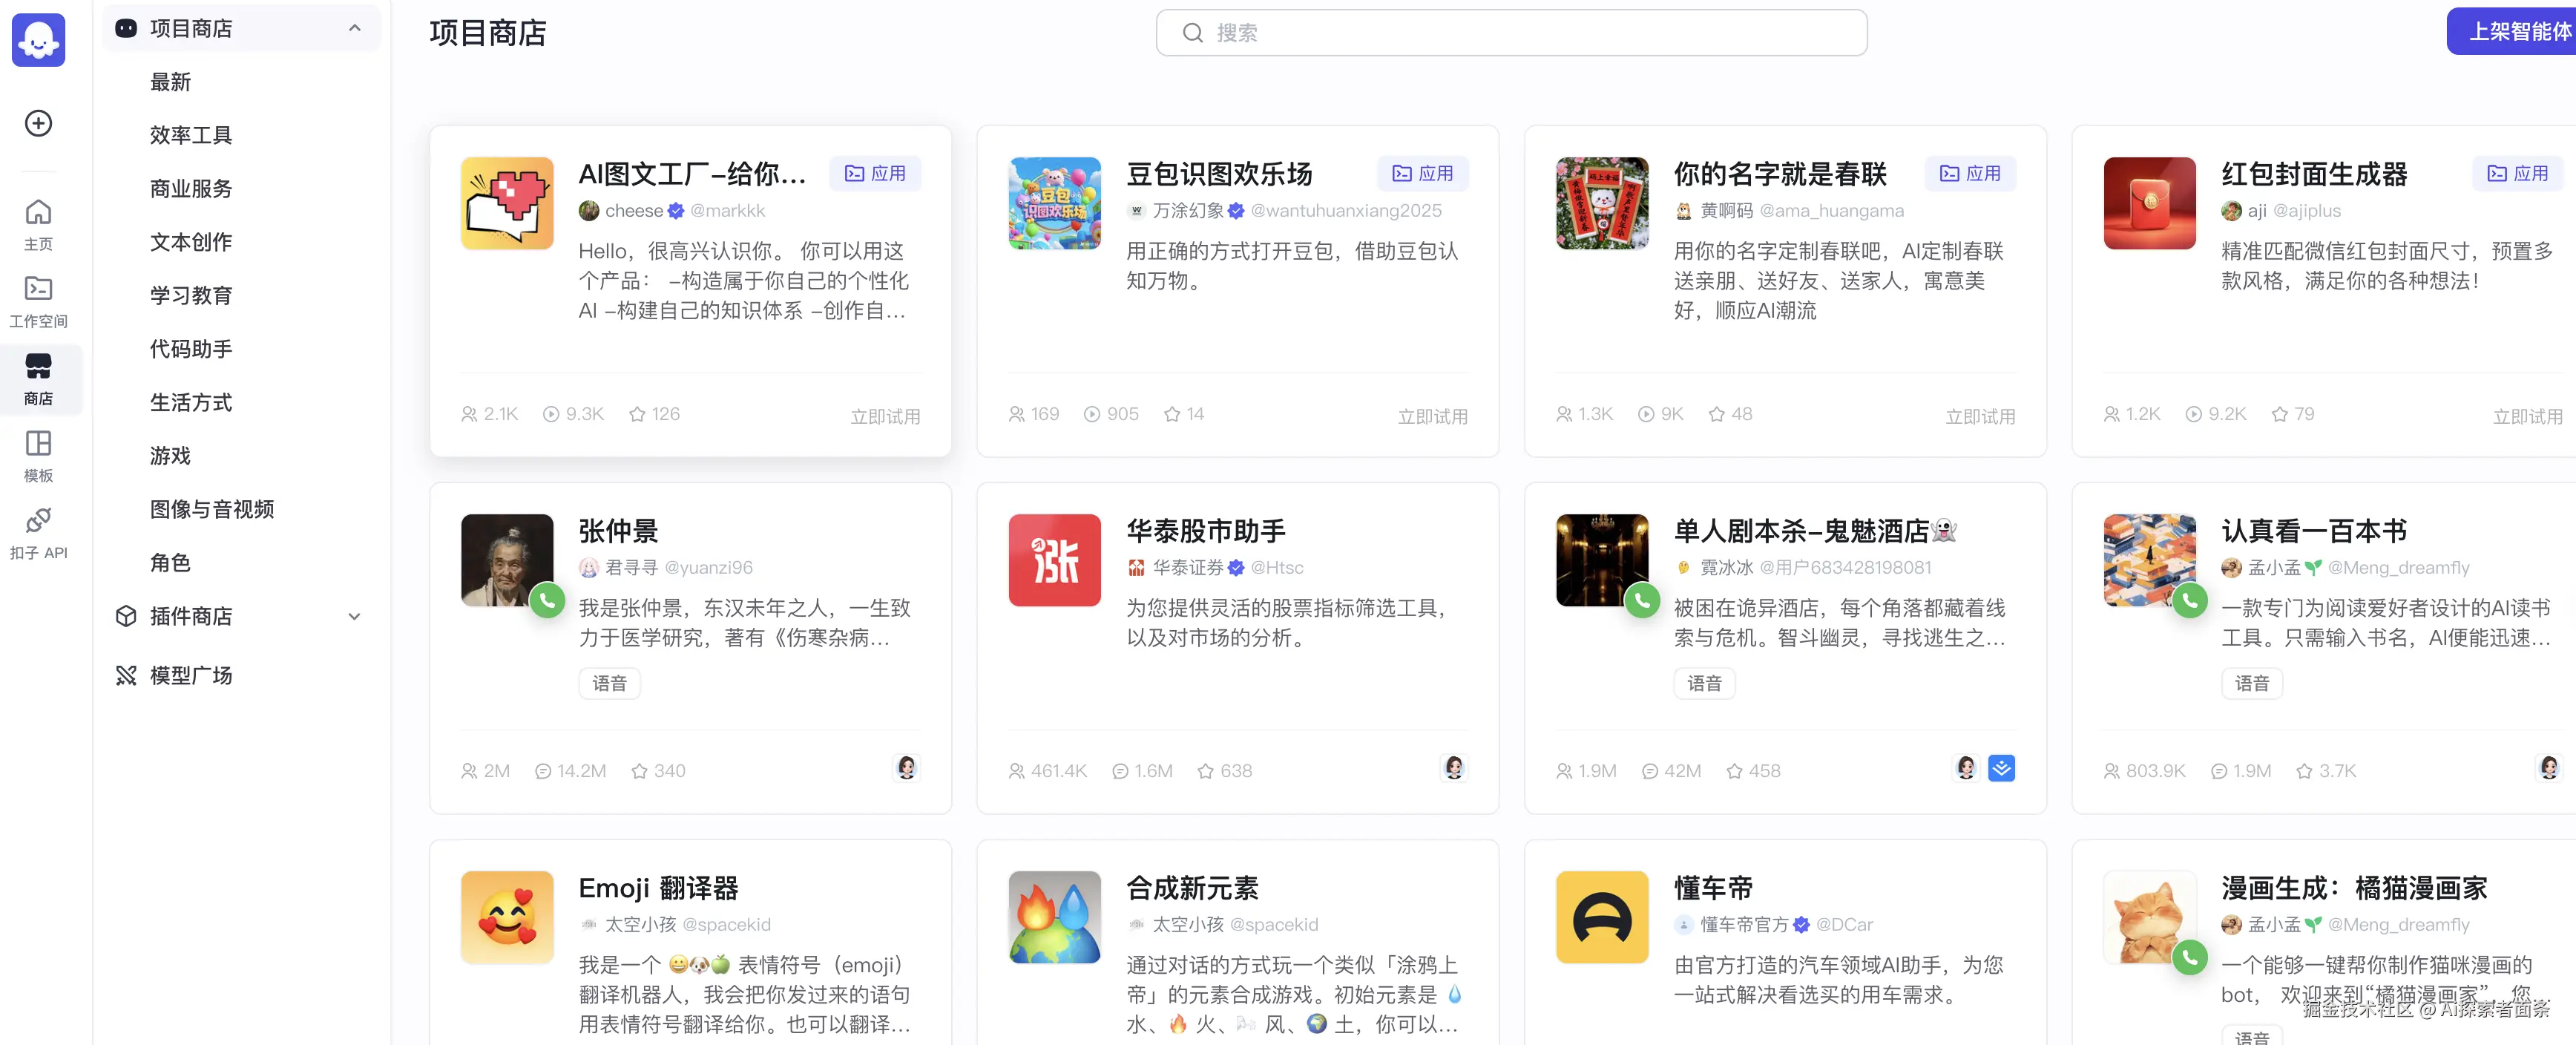This screenshot has height=1045, width=2576.
Task: Click the green phone icon on 张仲景
Action: pos(547,600)
